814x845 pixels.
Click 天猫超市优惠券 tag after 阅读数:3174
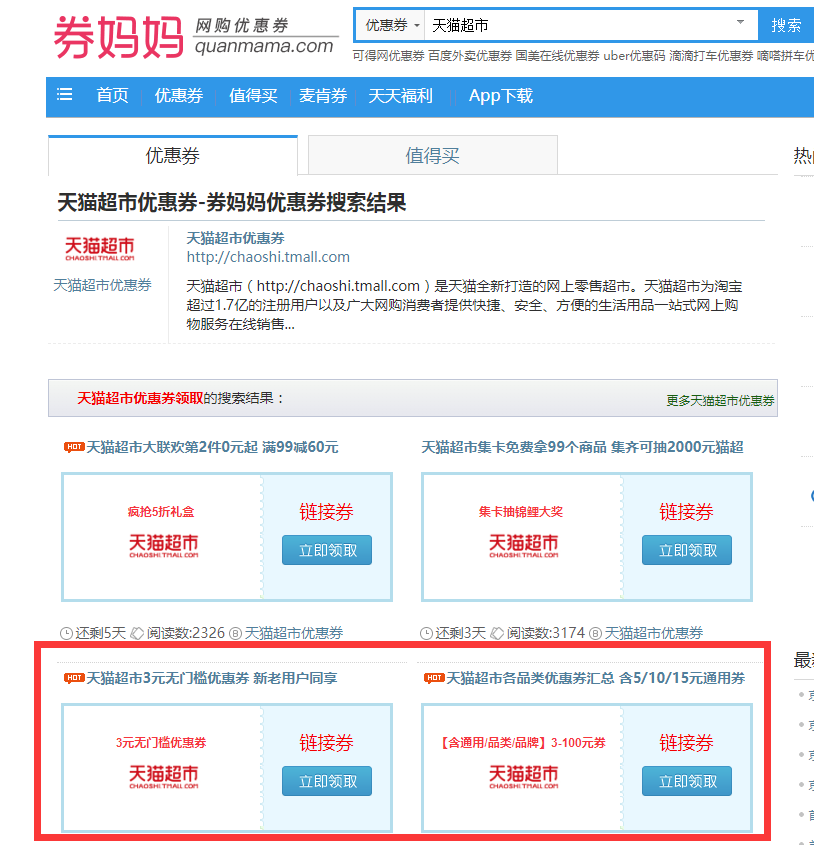coord(654,633)
